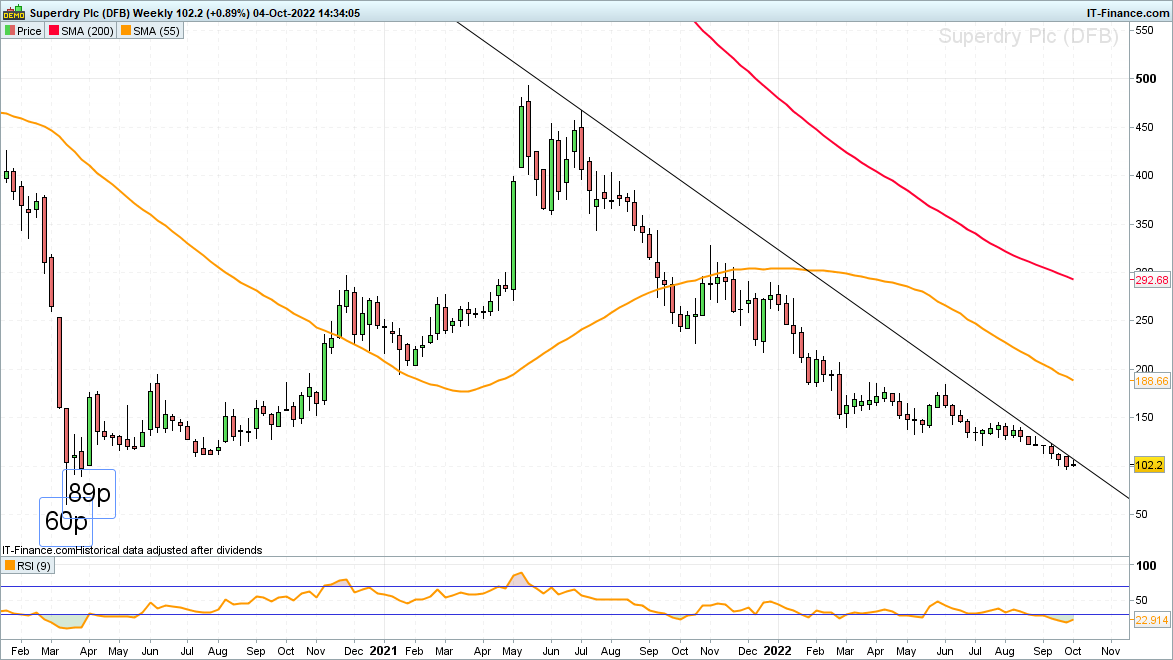The width and height of the screenshot is (1173, 660).
Task: Click the Nov label at far right of time axis
Action: [x=1110, y=651]
